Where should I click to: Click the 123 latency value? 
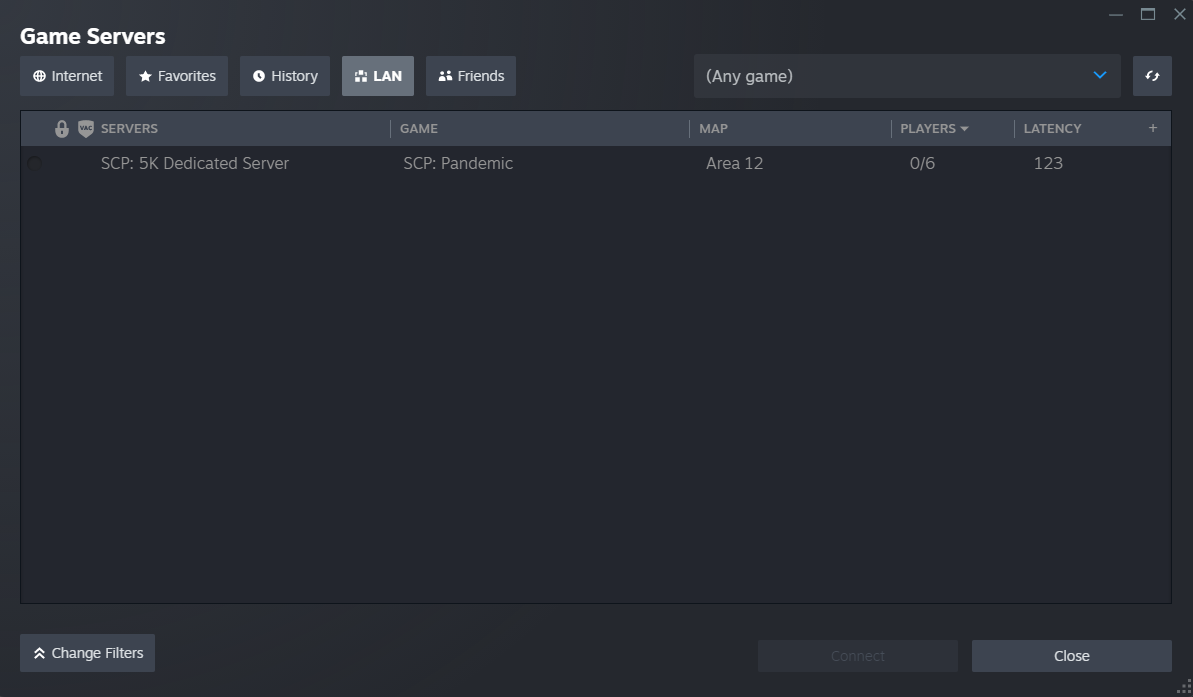(x=1048, y=164)
